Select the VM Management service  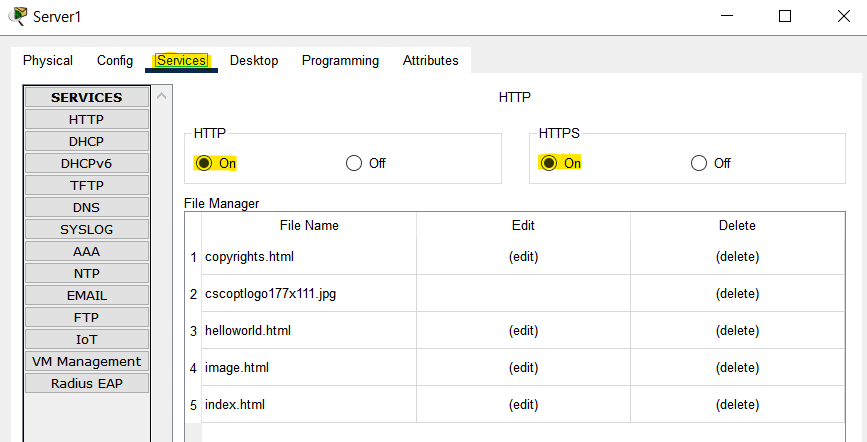pos(87,361)
